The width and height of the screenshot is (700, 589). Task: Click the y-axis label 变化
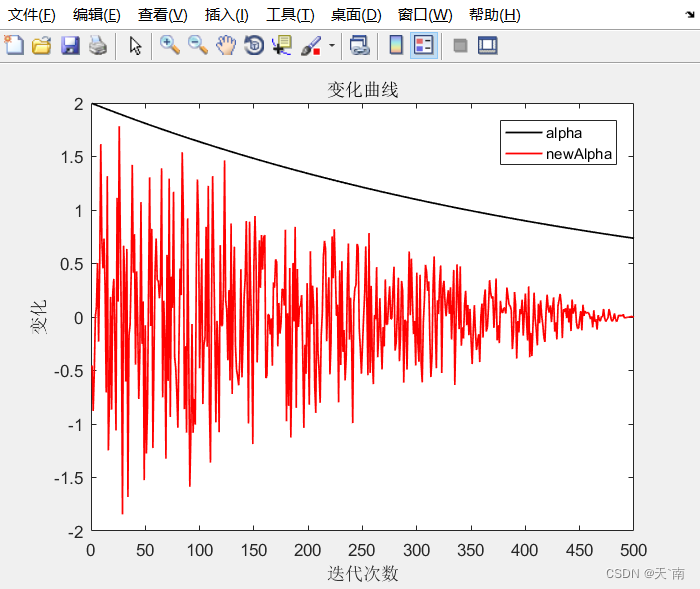[39, 317]
